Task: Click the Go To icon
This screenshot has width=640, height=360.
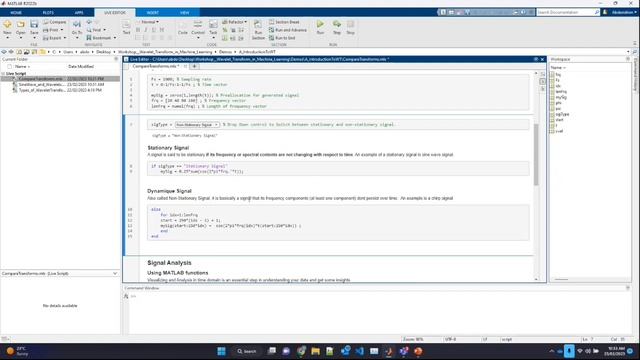Action: point(77,25)
